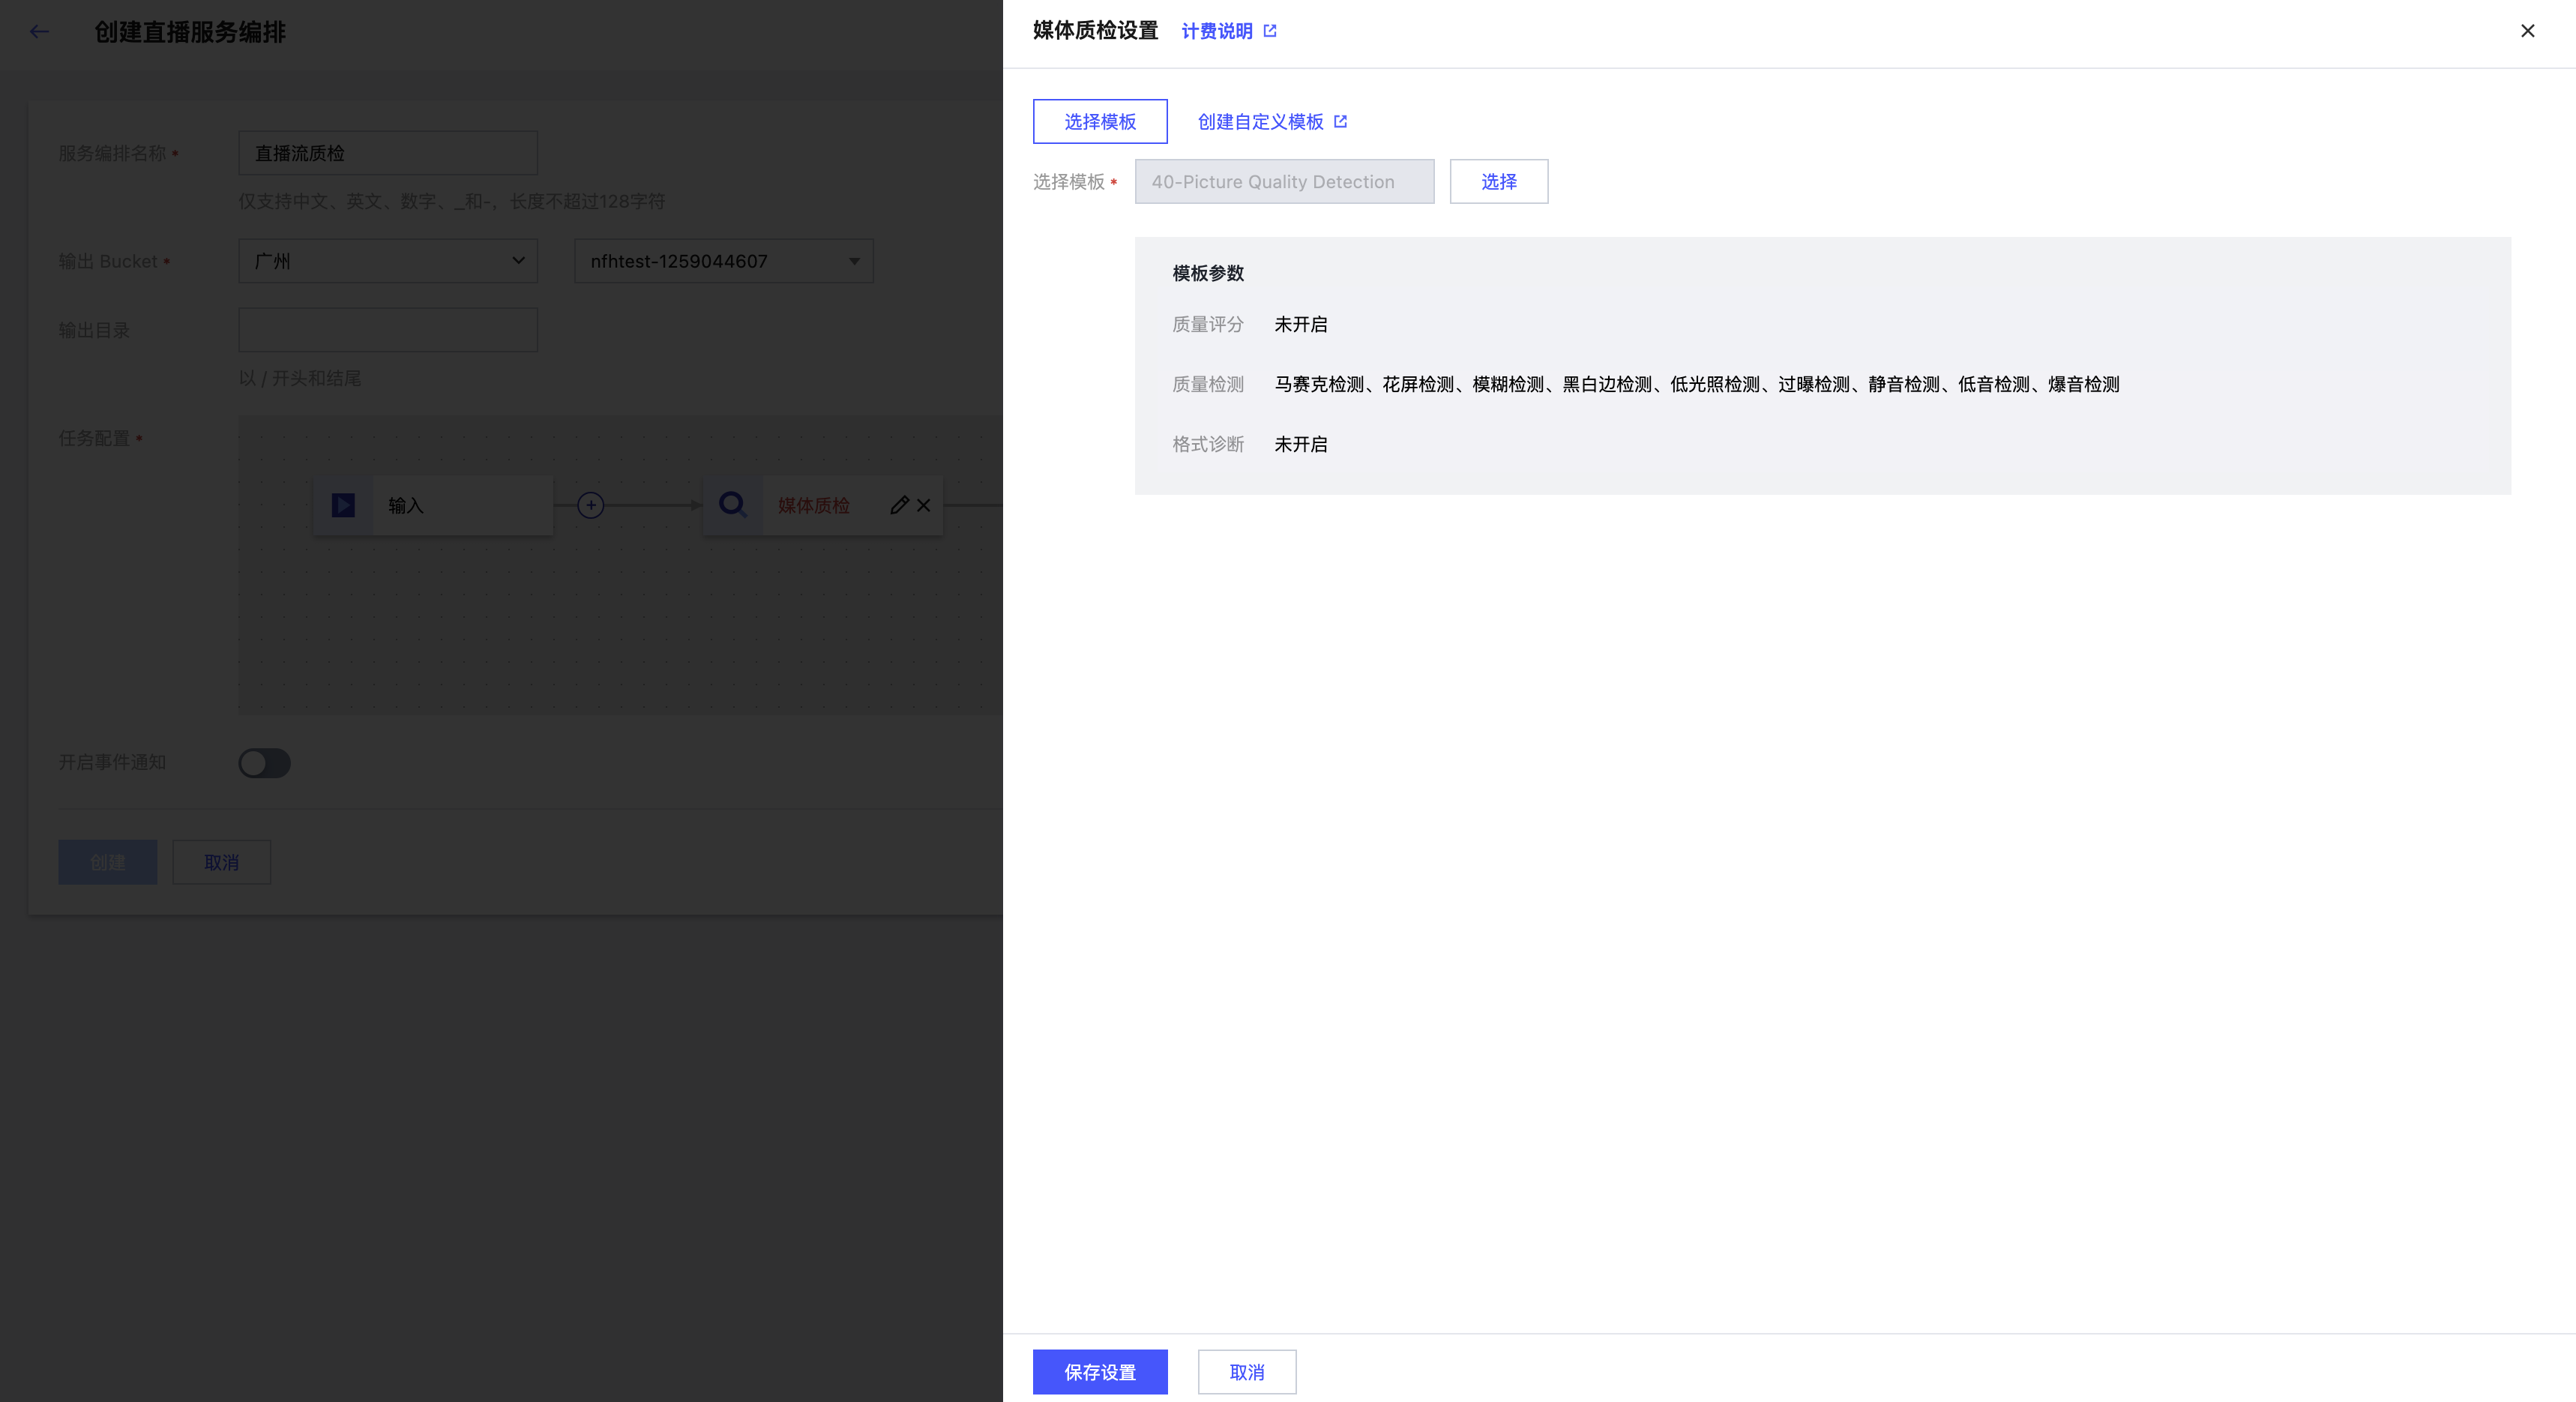Click the magnifier 媒体质检 node icon
This screenshot has height=1402, width=2576.
733,505
